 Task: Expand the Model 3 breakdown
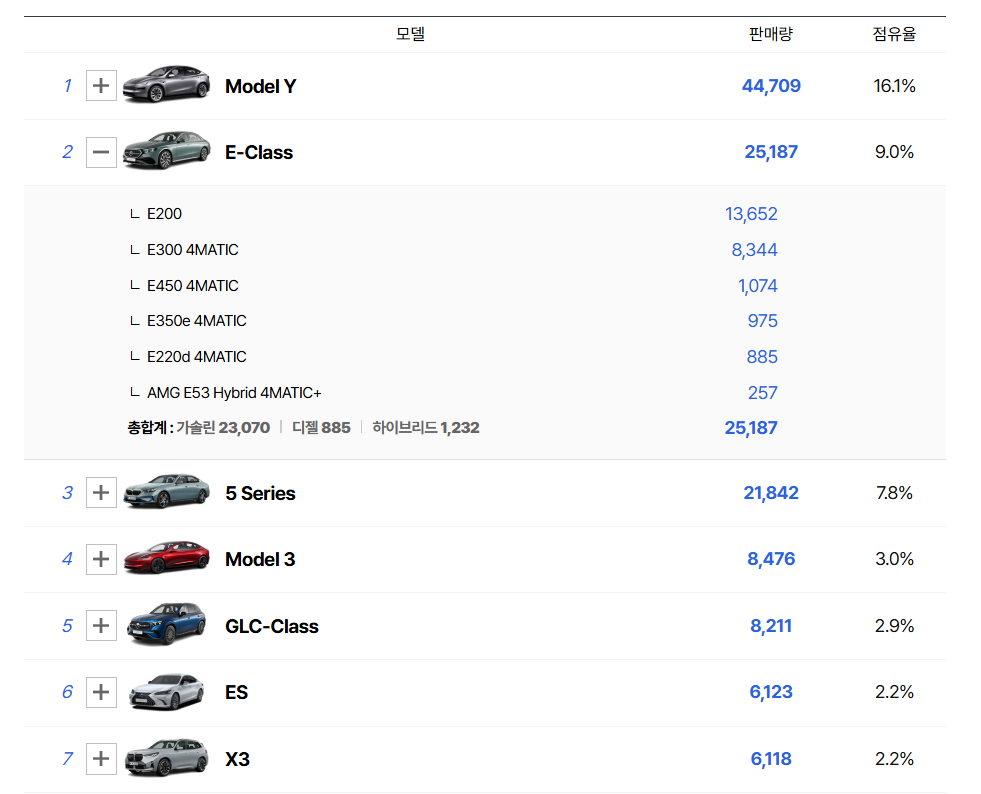101,560
